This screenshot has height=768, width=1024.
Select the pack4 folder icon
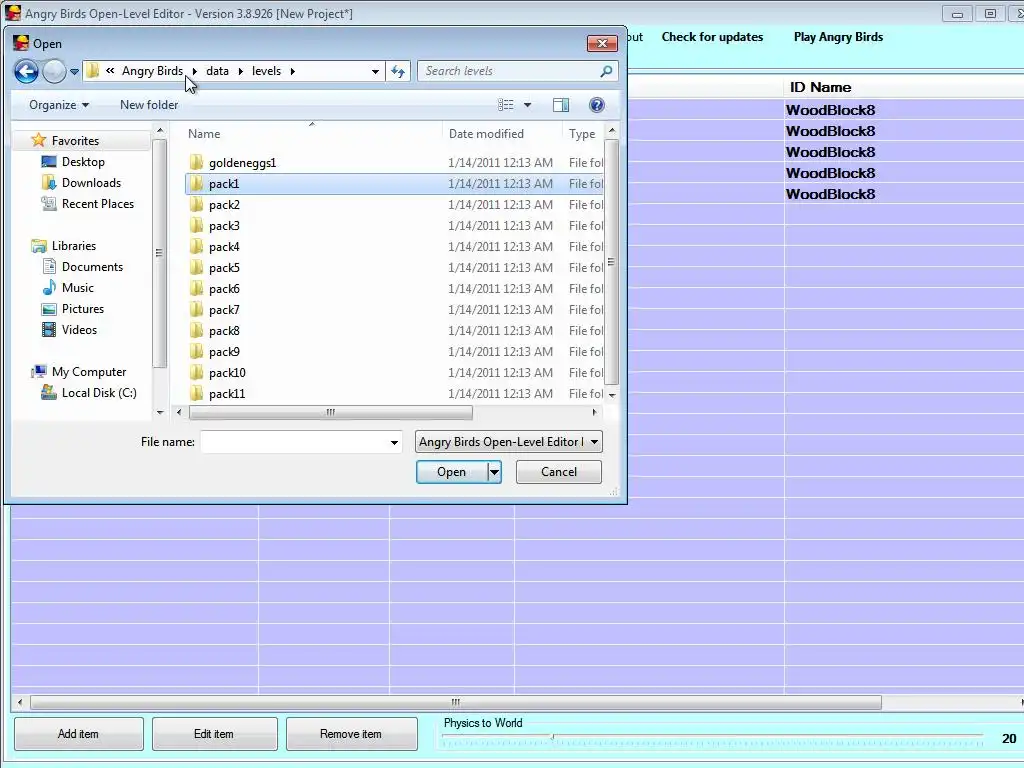click(196, 246)
